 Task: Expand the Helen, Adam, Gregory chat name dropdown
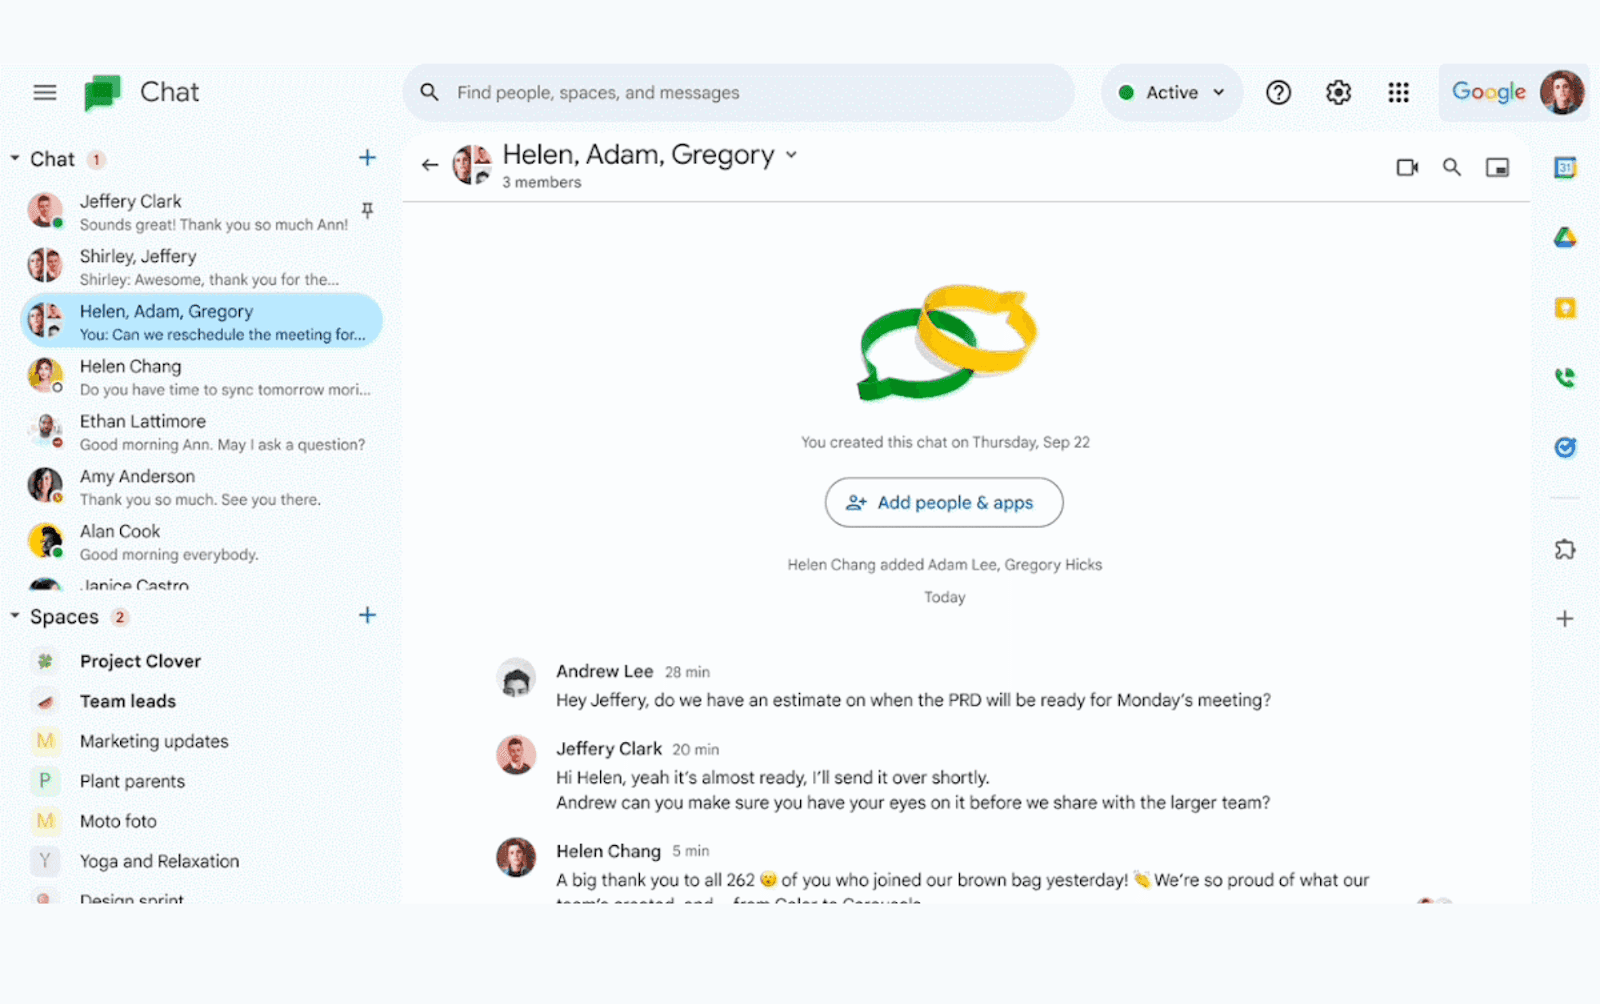tap(791, 155)
